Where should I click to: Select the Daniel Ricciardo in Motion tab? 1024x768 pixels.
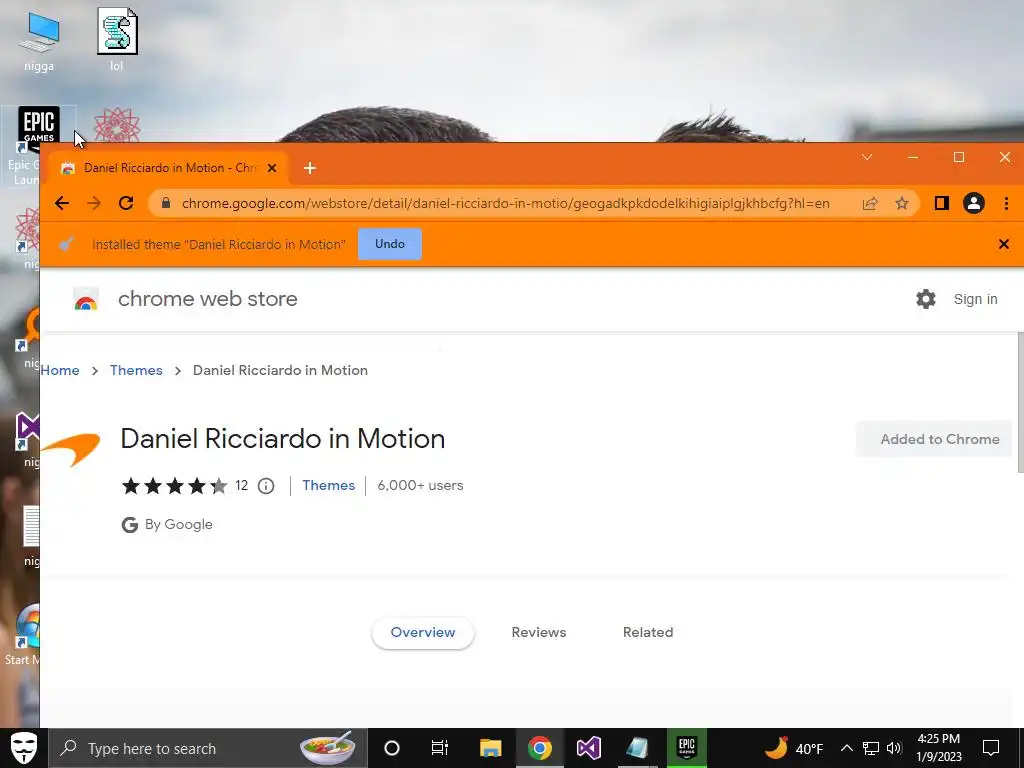170,168
